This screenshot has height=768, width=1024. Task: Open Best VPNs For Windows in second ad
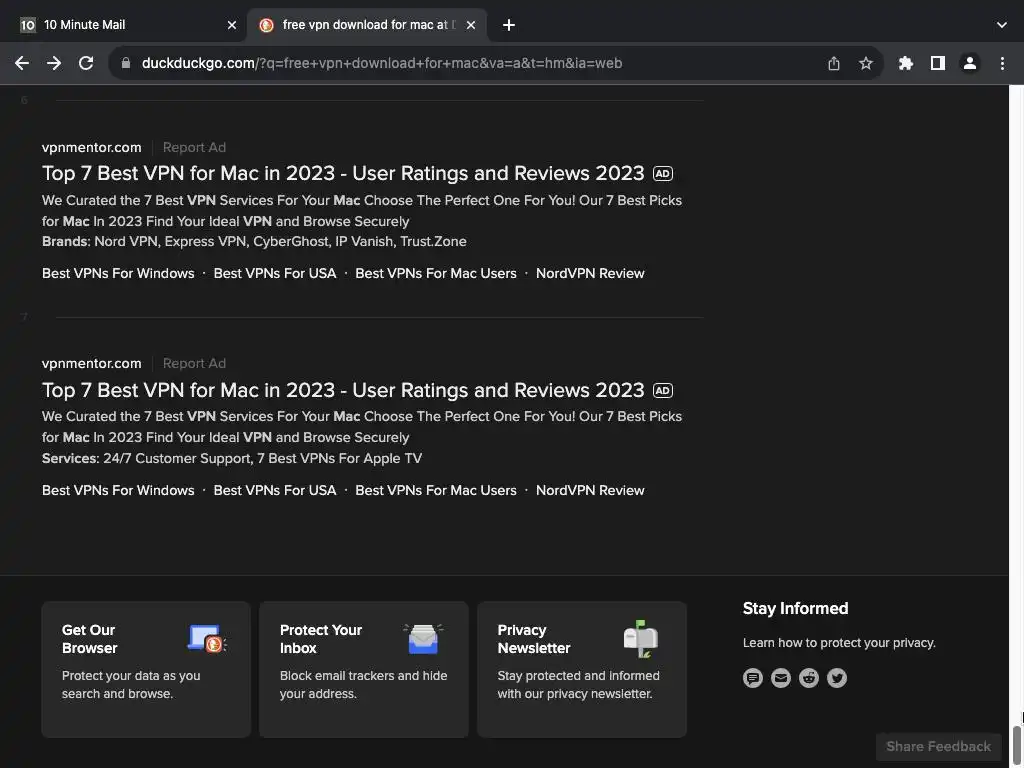coord(118,490)
